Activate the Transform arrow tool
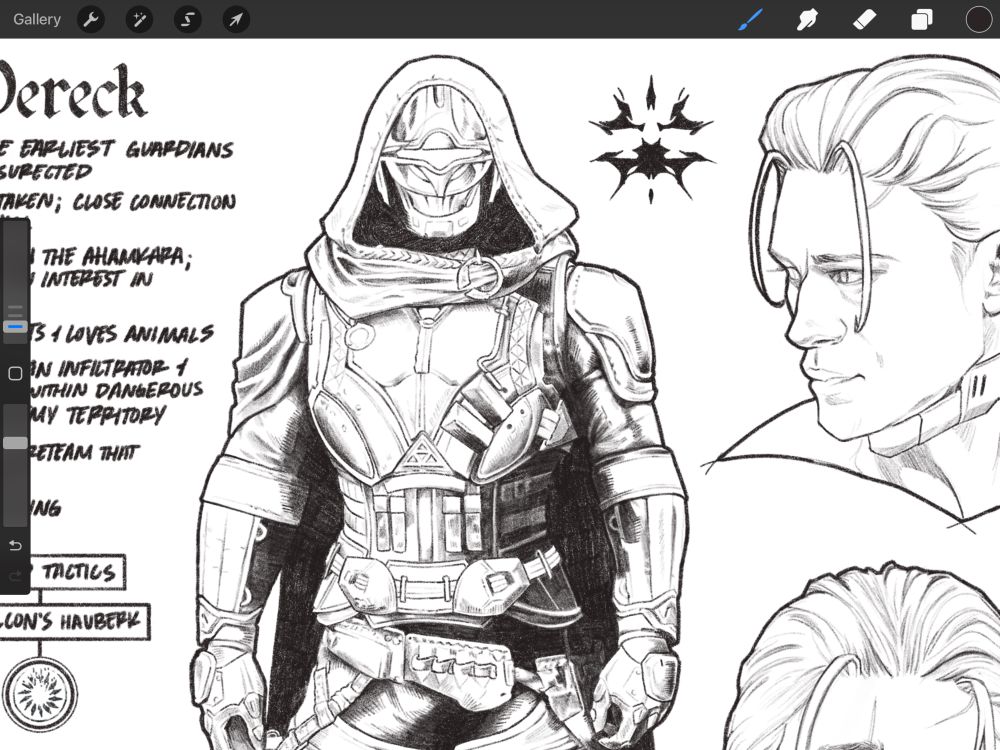The image size is (1000, 750). point(236,20)
